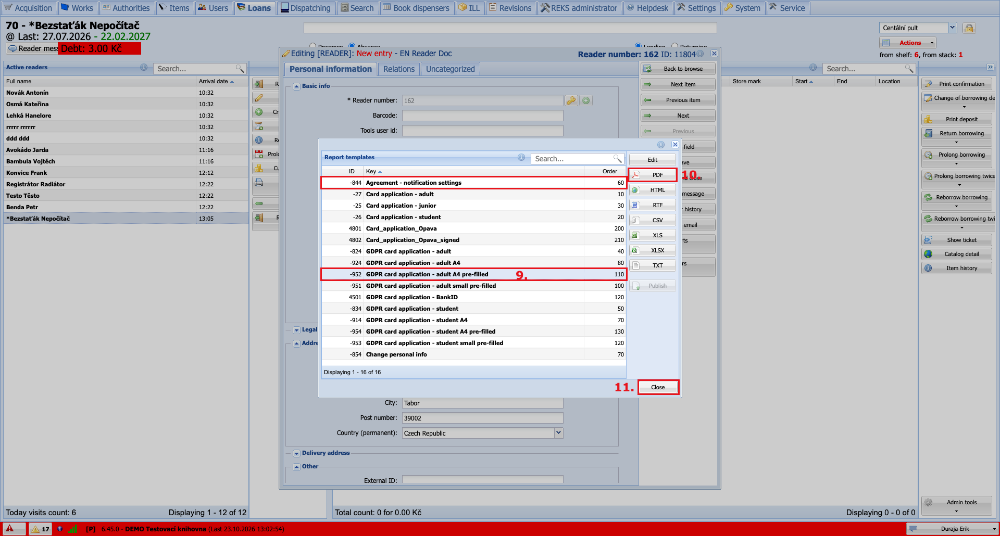The image size is (1000, 536).
Task: Select 'Agreement - notification settings' template row
Action: pos(473,182)
